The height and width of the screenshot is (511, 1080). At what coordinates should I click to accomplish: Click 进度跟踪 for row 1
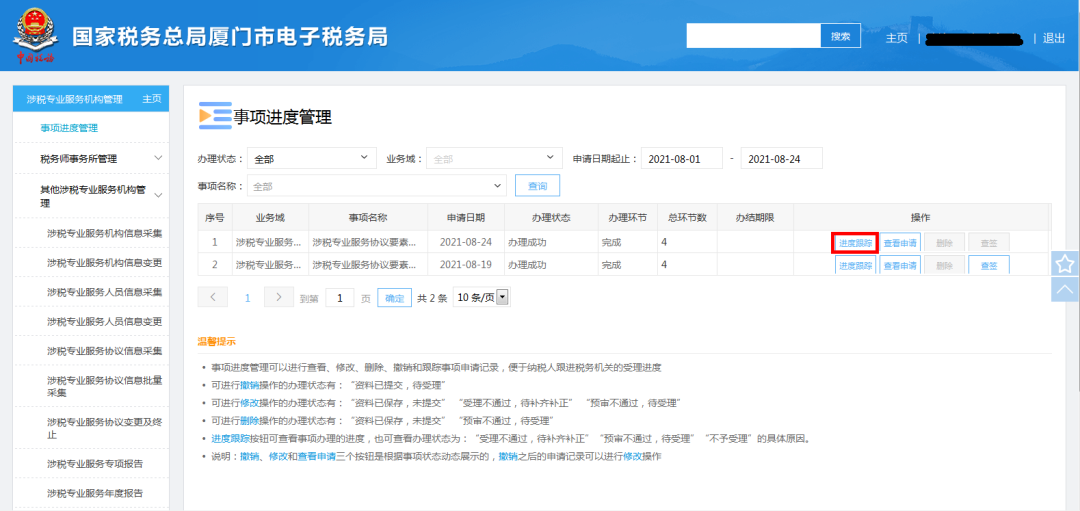point(855,243)
